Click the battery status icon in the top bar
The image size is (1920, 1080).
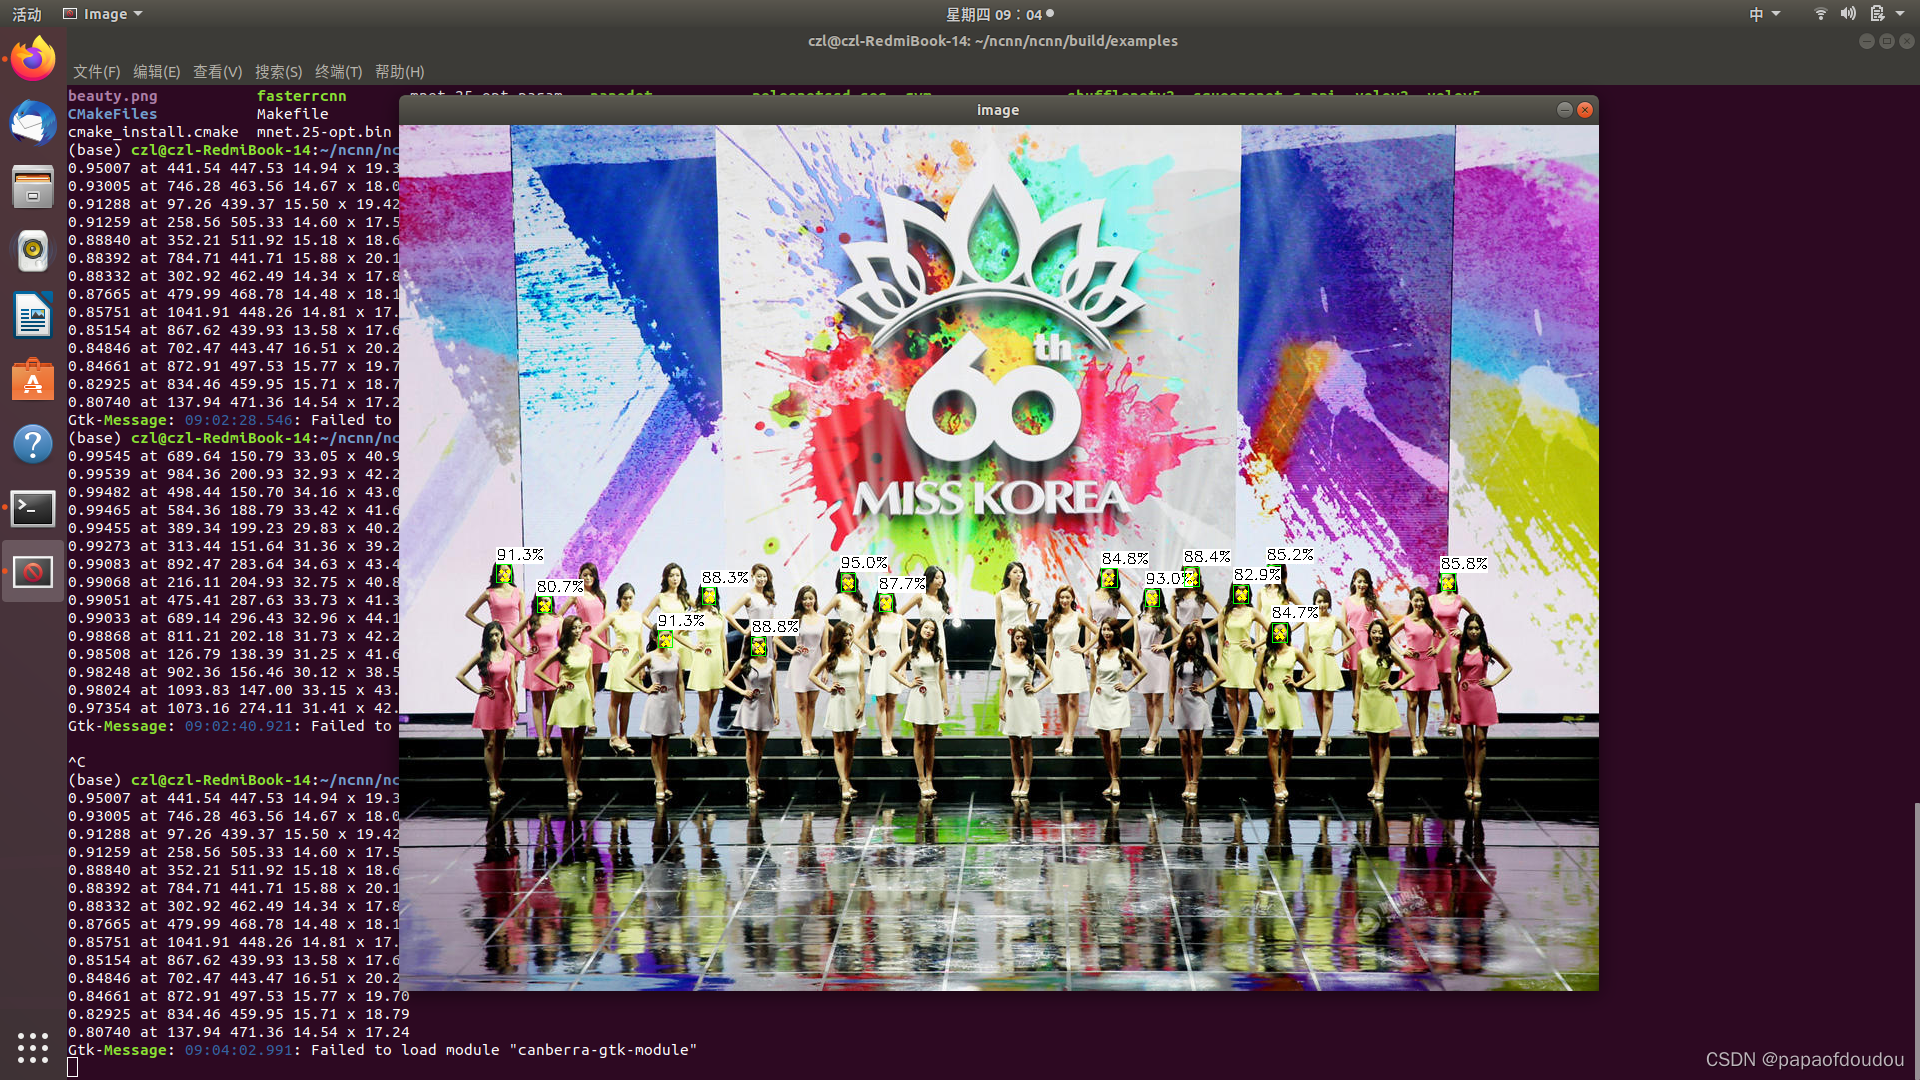1877,14
